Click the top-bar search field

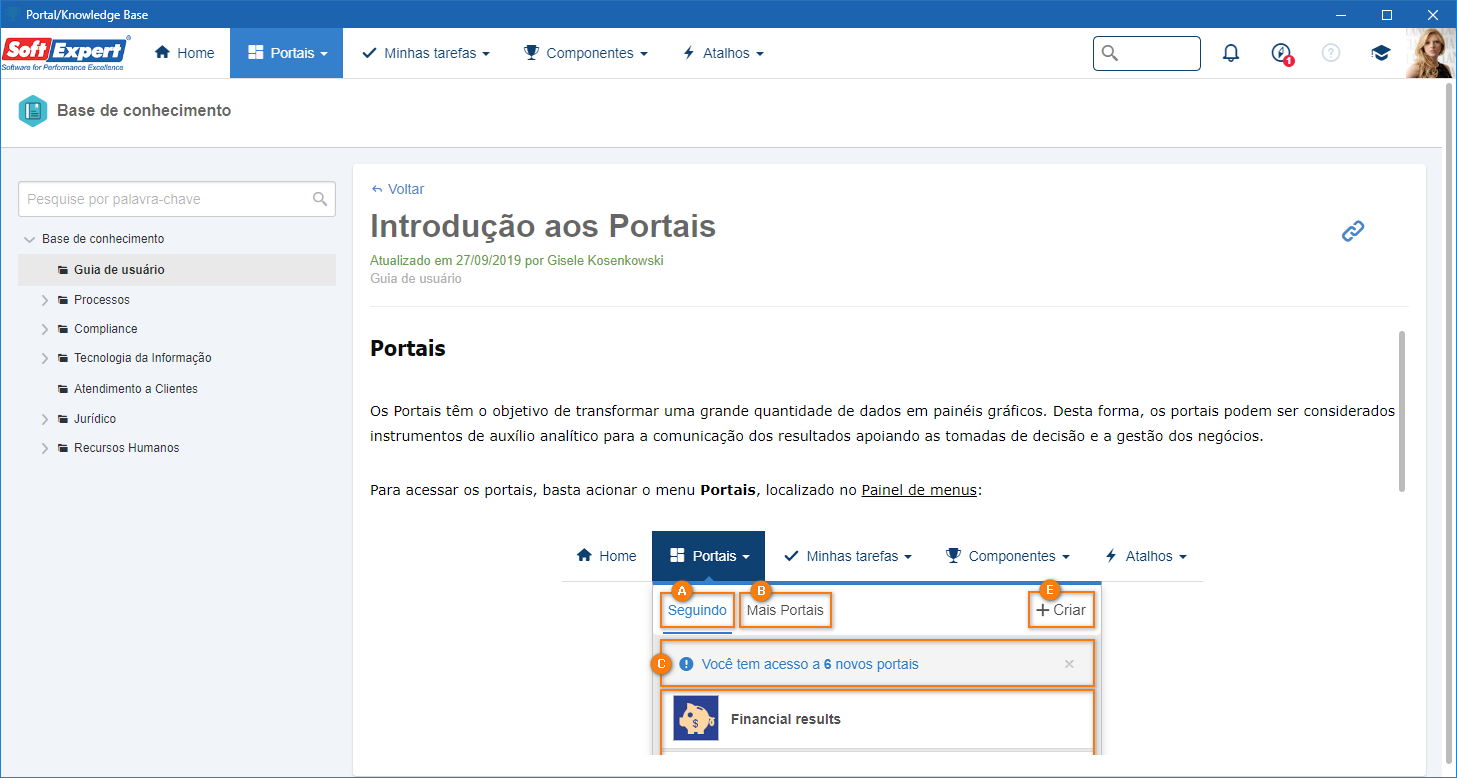click(x=1147, y=53)
